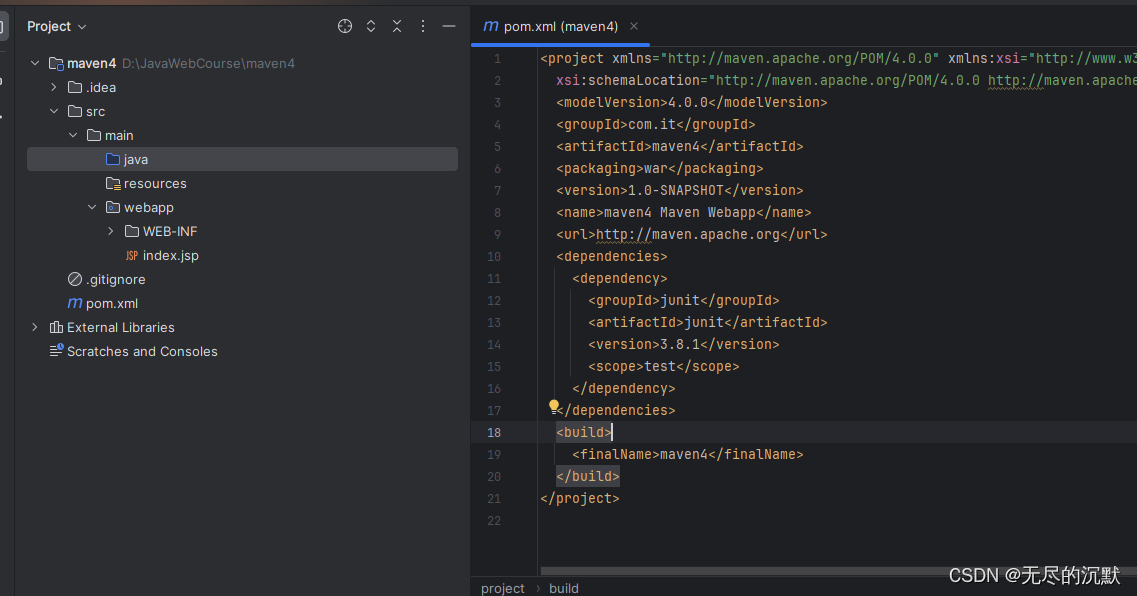
Task: Collapse the src folder
Action: (x=54, y=111)
